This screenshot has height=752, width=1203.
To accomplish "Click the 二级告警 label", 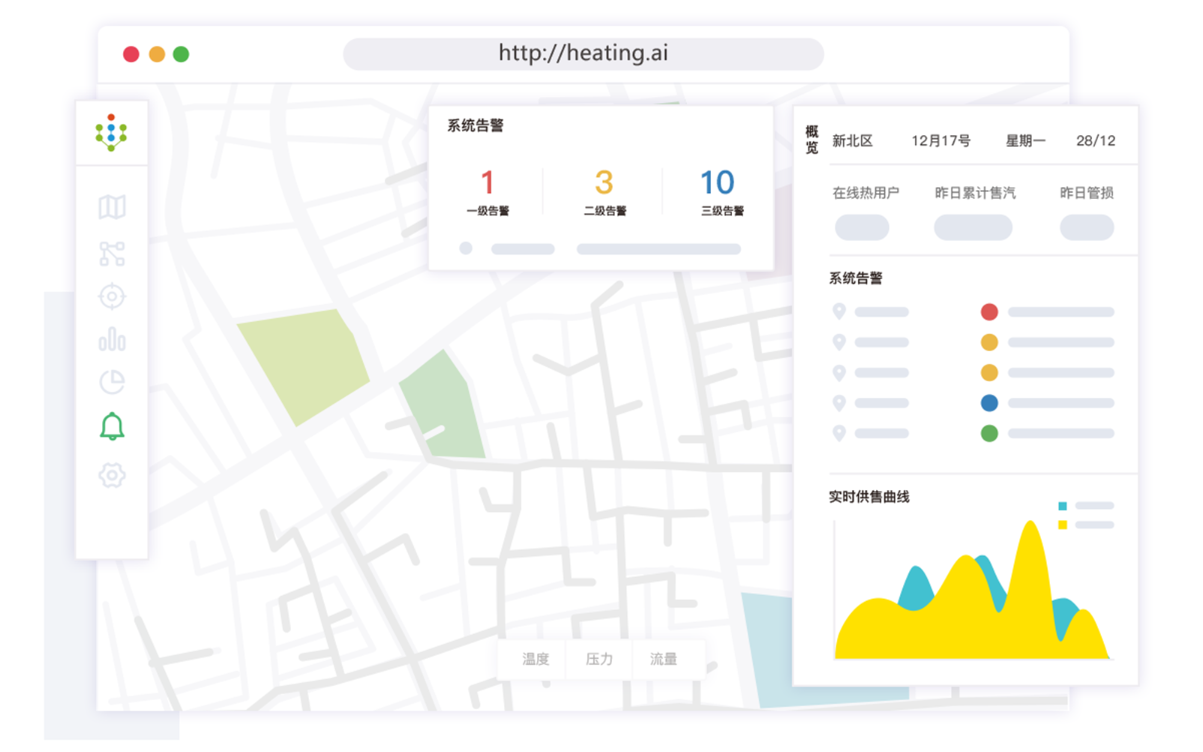I will point(605,211).
